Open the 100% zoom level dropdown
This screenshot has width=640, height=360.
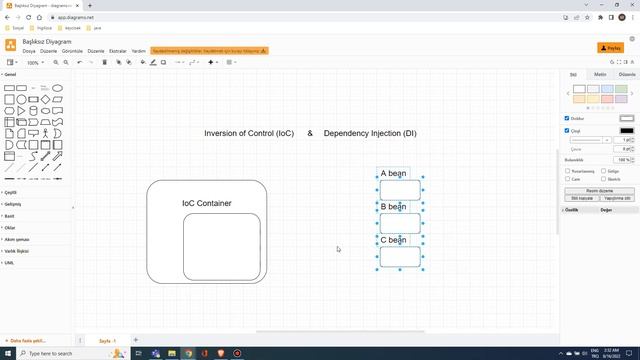click(36, 63)
